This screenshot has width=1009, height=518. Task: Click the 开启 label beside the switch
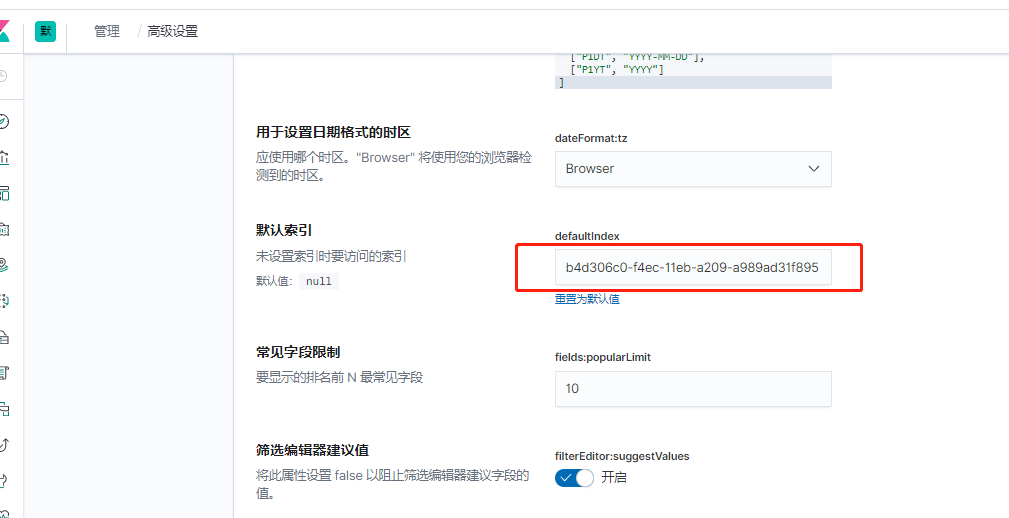tap(614, 478)
